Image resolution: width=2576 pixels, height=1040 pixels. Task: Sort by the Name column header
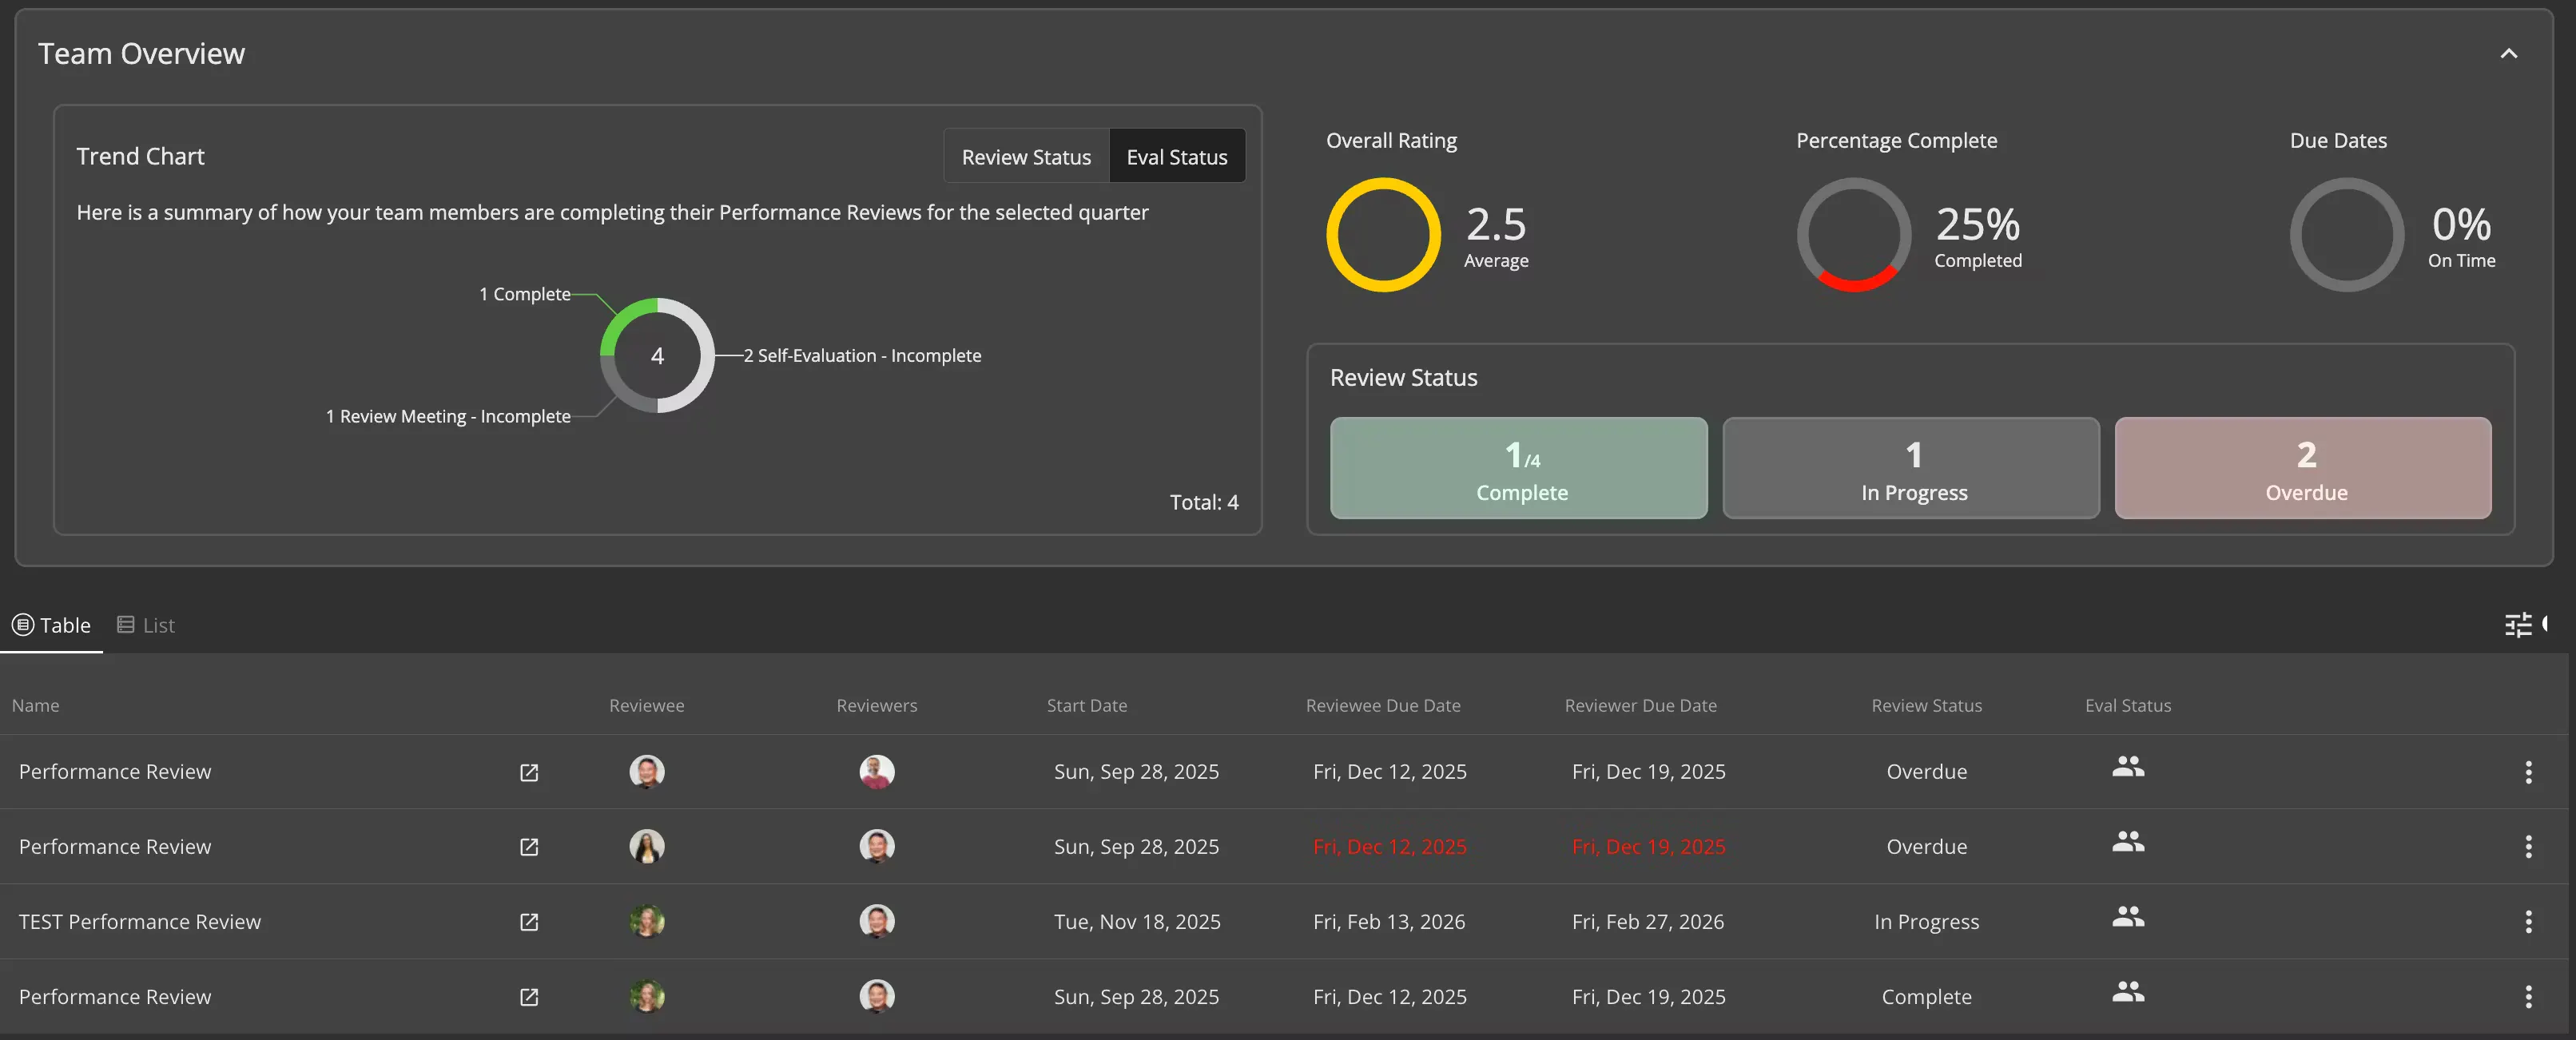click(36, 705)
